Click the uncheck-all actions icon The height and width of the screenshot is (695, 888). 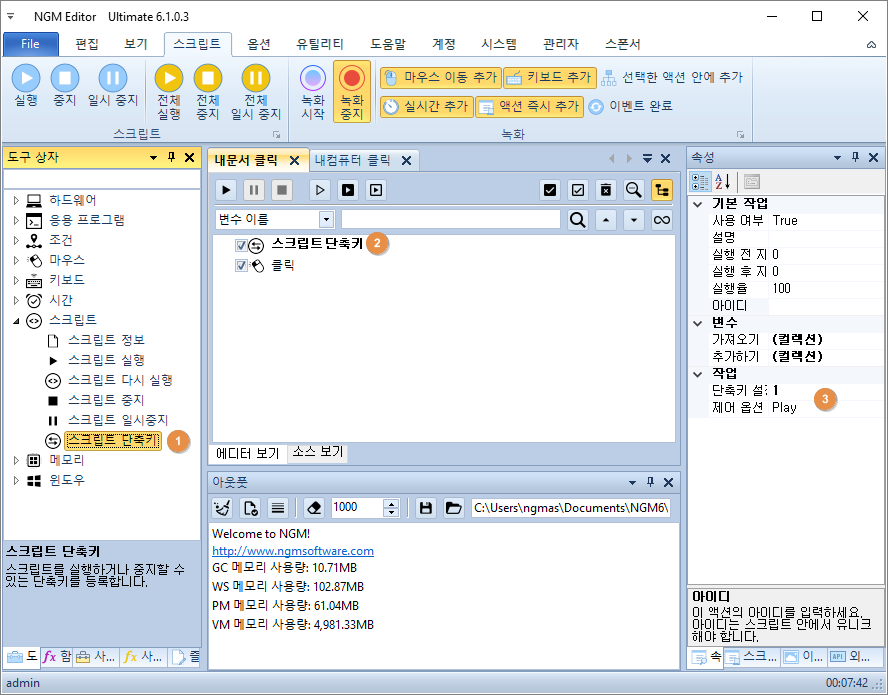pos(578,190)
